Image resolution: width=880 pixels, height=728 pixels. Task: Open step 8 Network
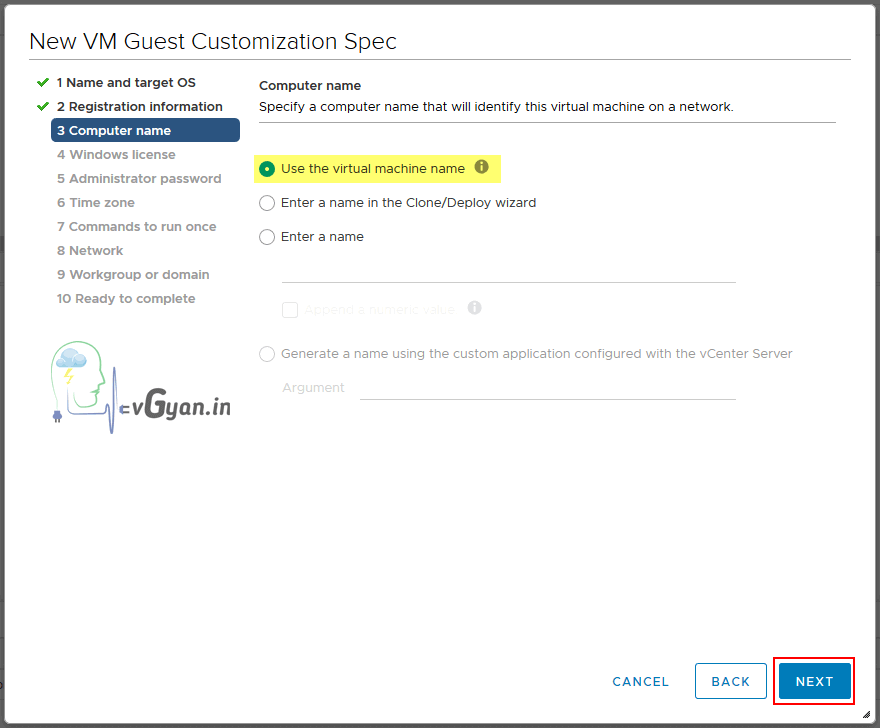click(x=90, y=250)
